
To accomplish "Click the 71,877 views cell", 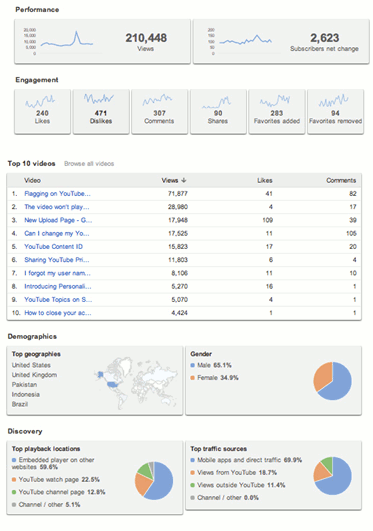I will 178,194.
